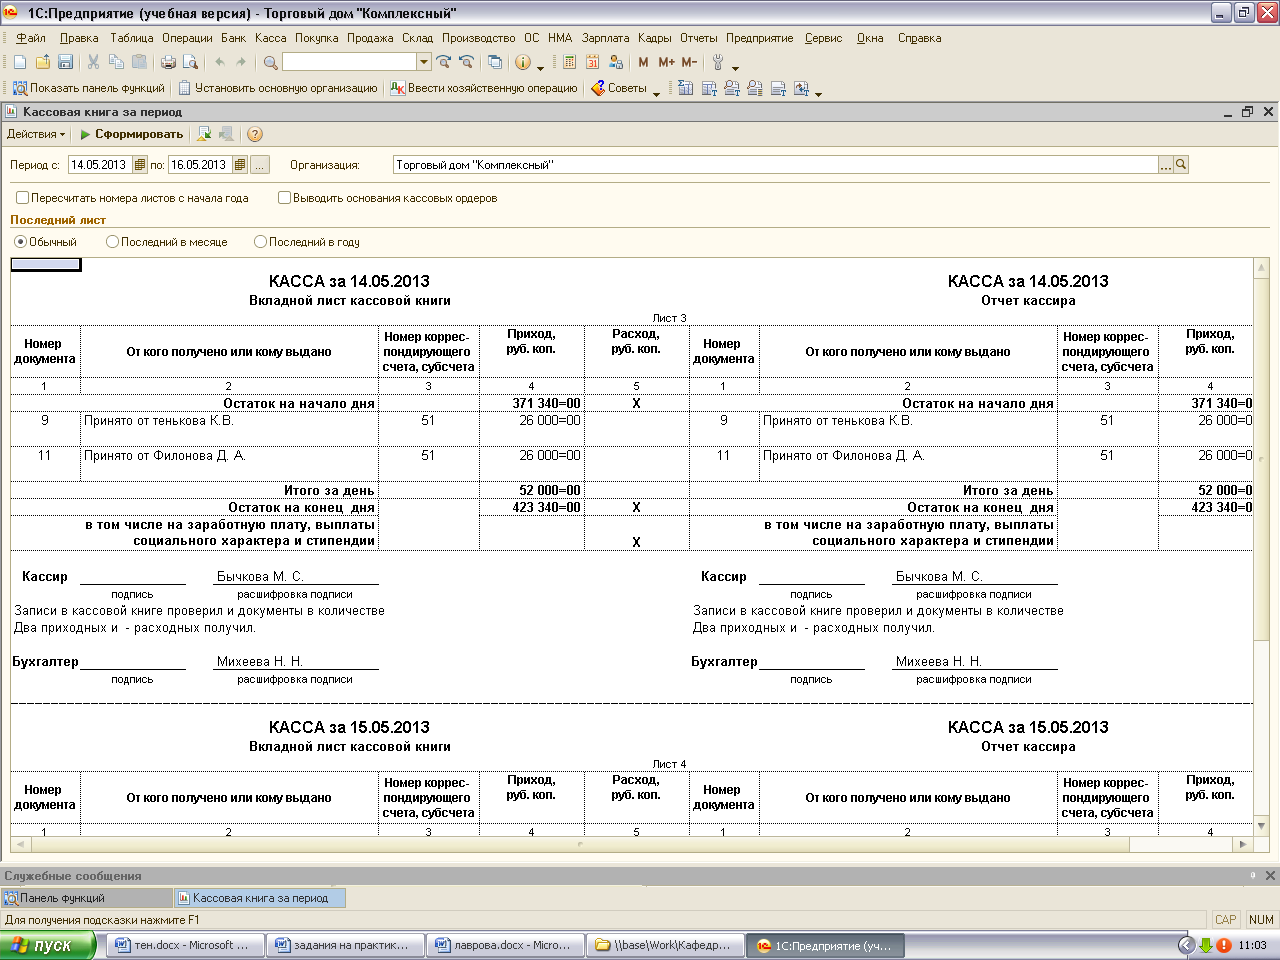
Task: Open the Справка menu
Action: coord(919,38)
